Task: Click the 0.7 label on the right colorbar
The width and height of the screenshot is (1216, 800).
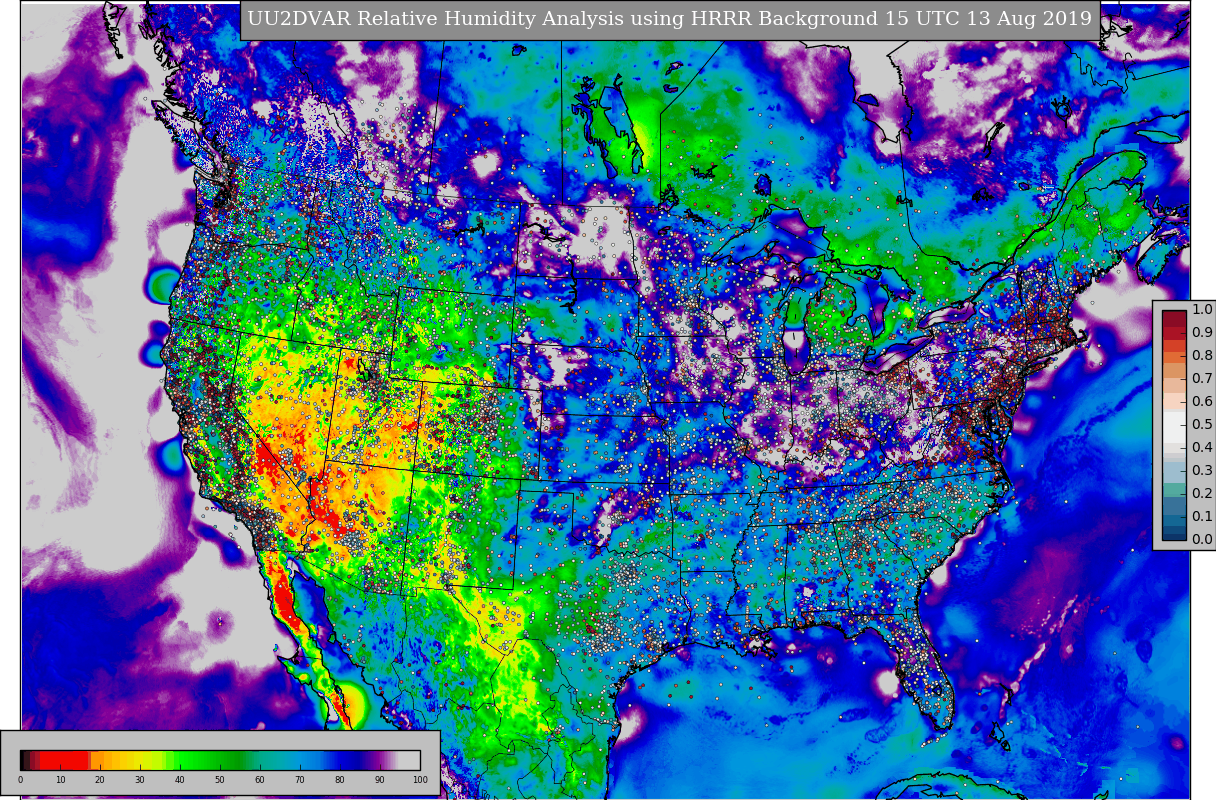Action: 1202,379
